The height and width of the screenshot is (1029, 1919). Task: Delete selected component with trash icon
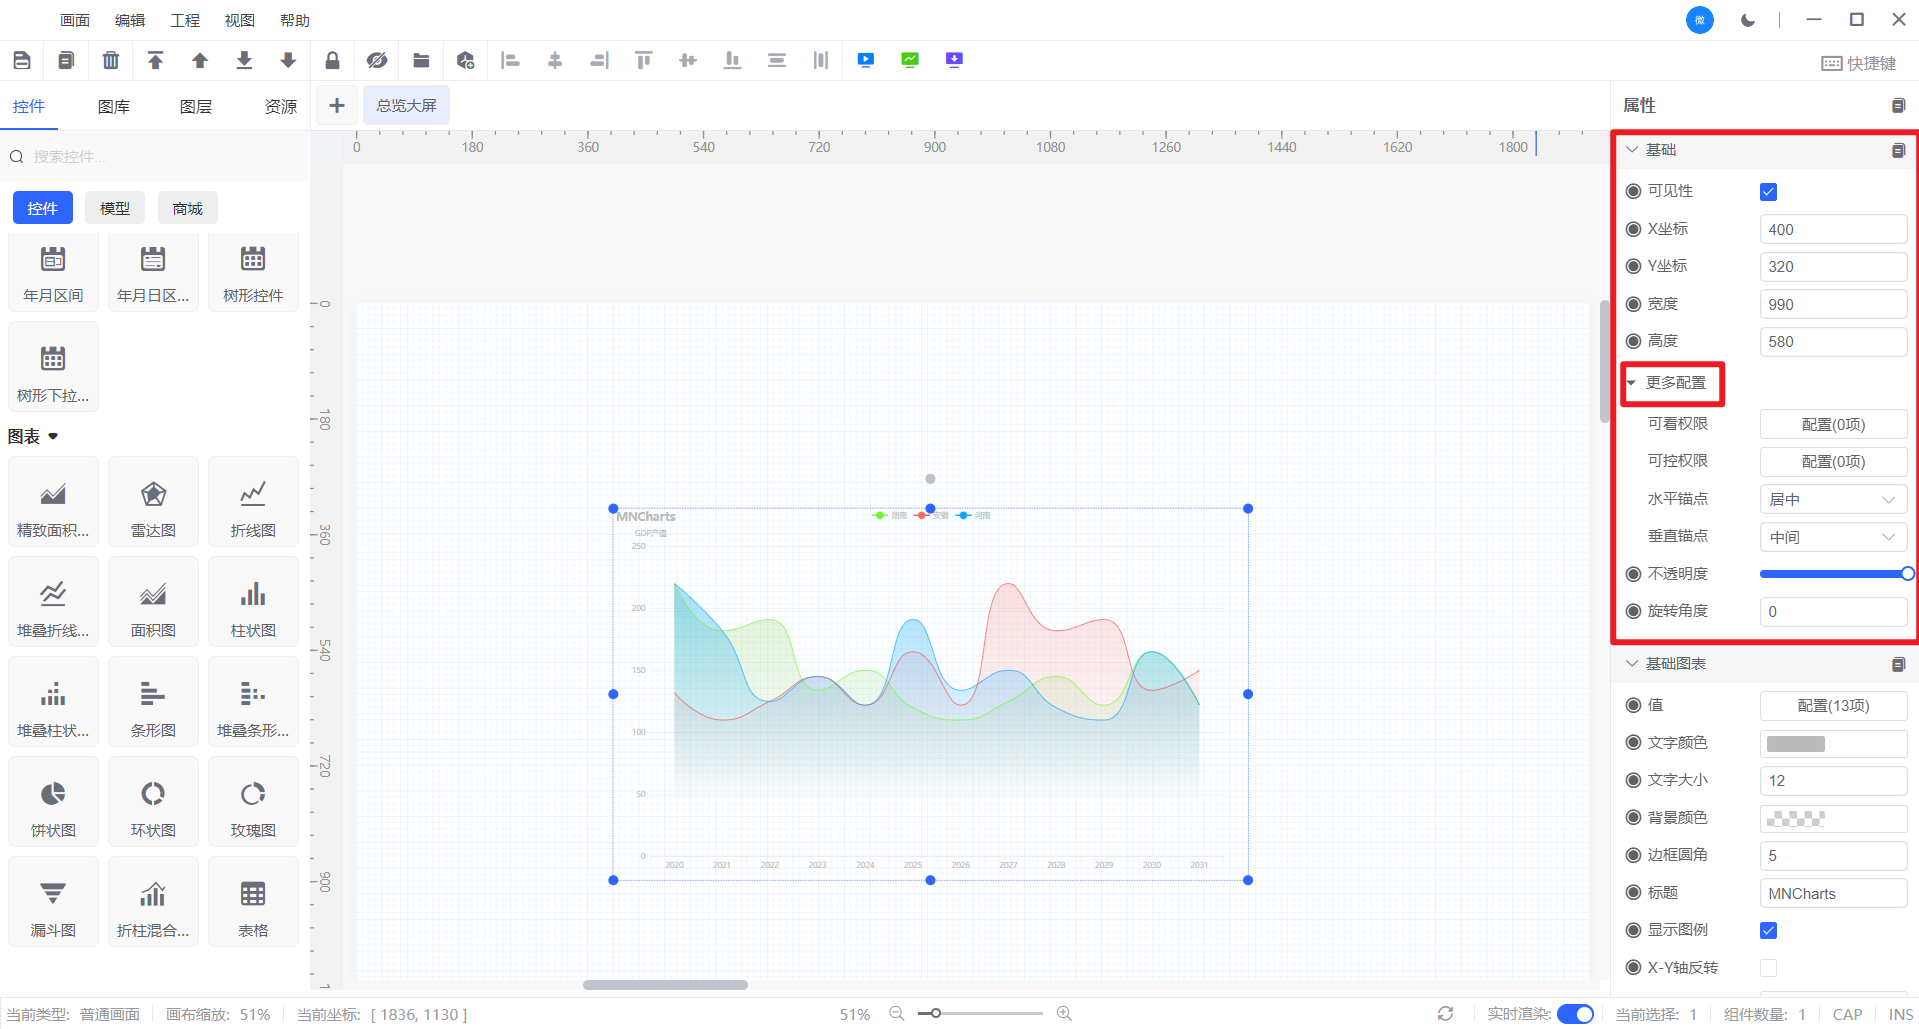click(x=111, y=61)
